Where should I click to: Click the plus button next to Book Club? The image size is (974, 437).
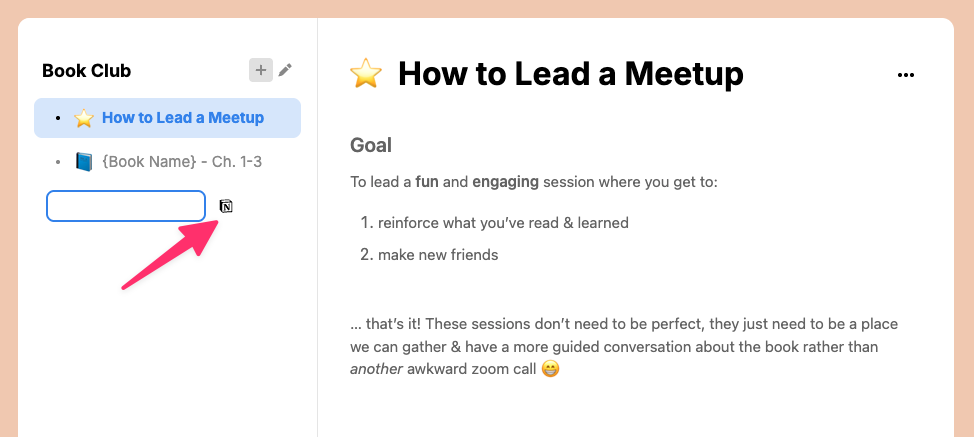click(x=261, y=70)
